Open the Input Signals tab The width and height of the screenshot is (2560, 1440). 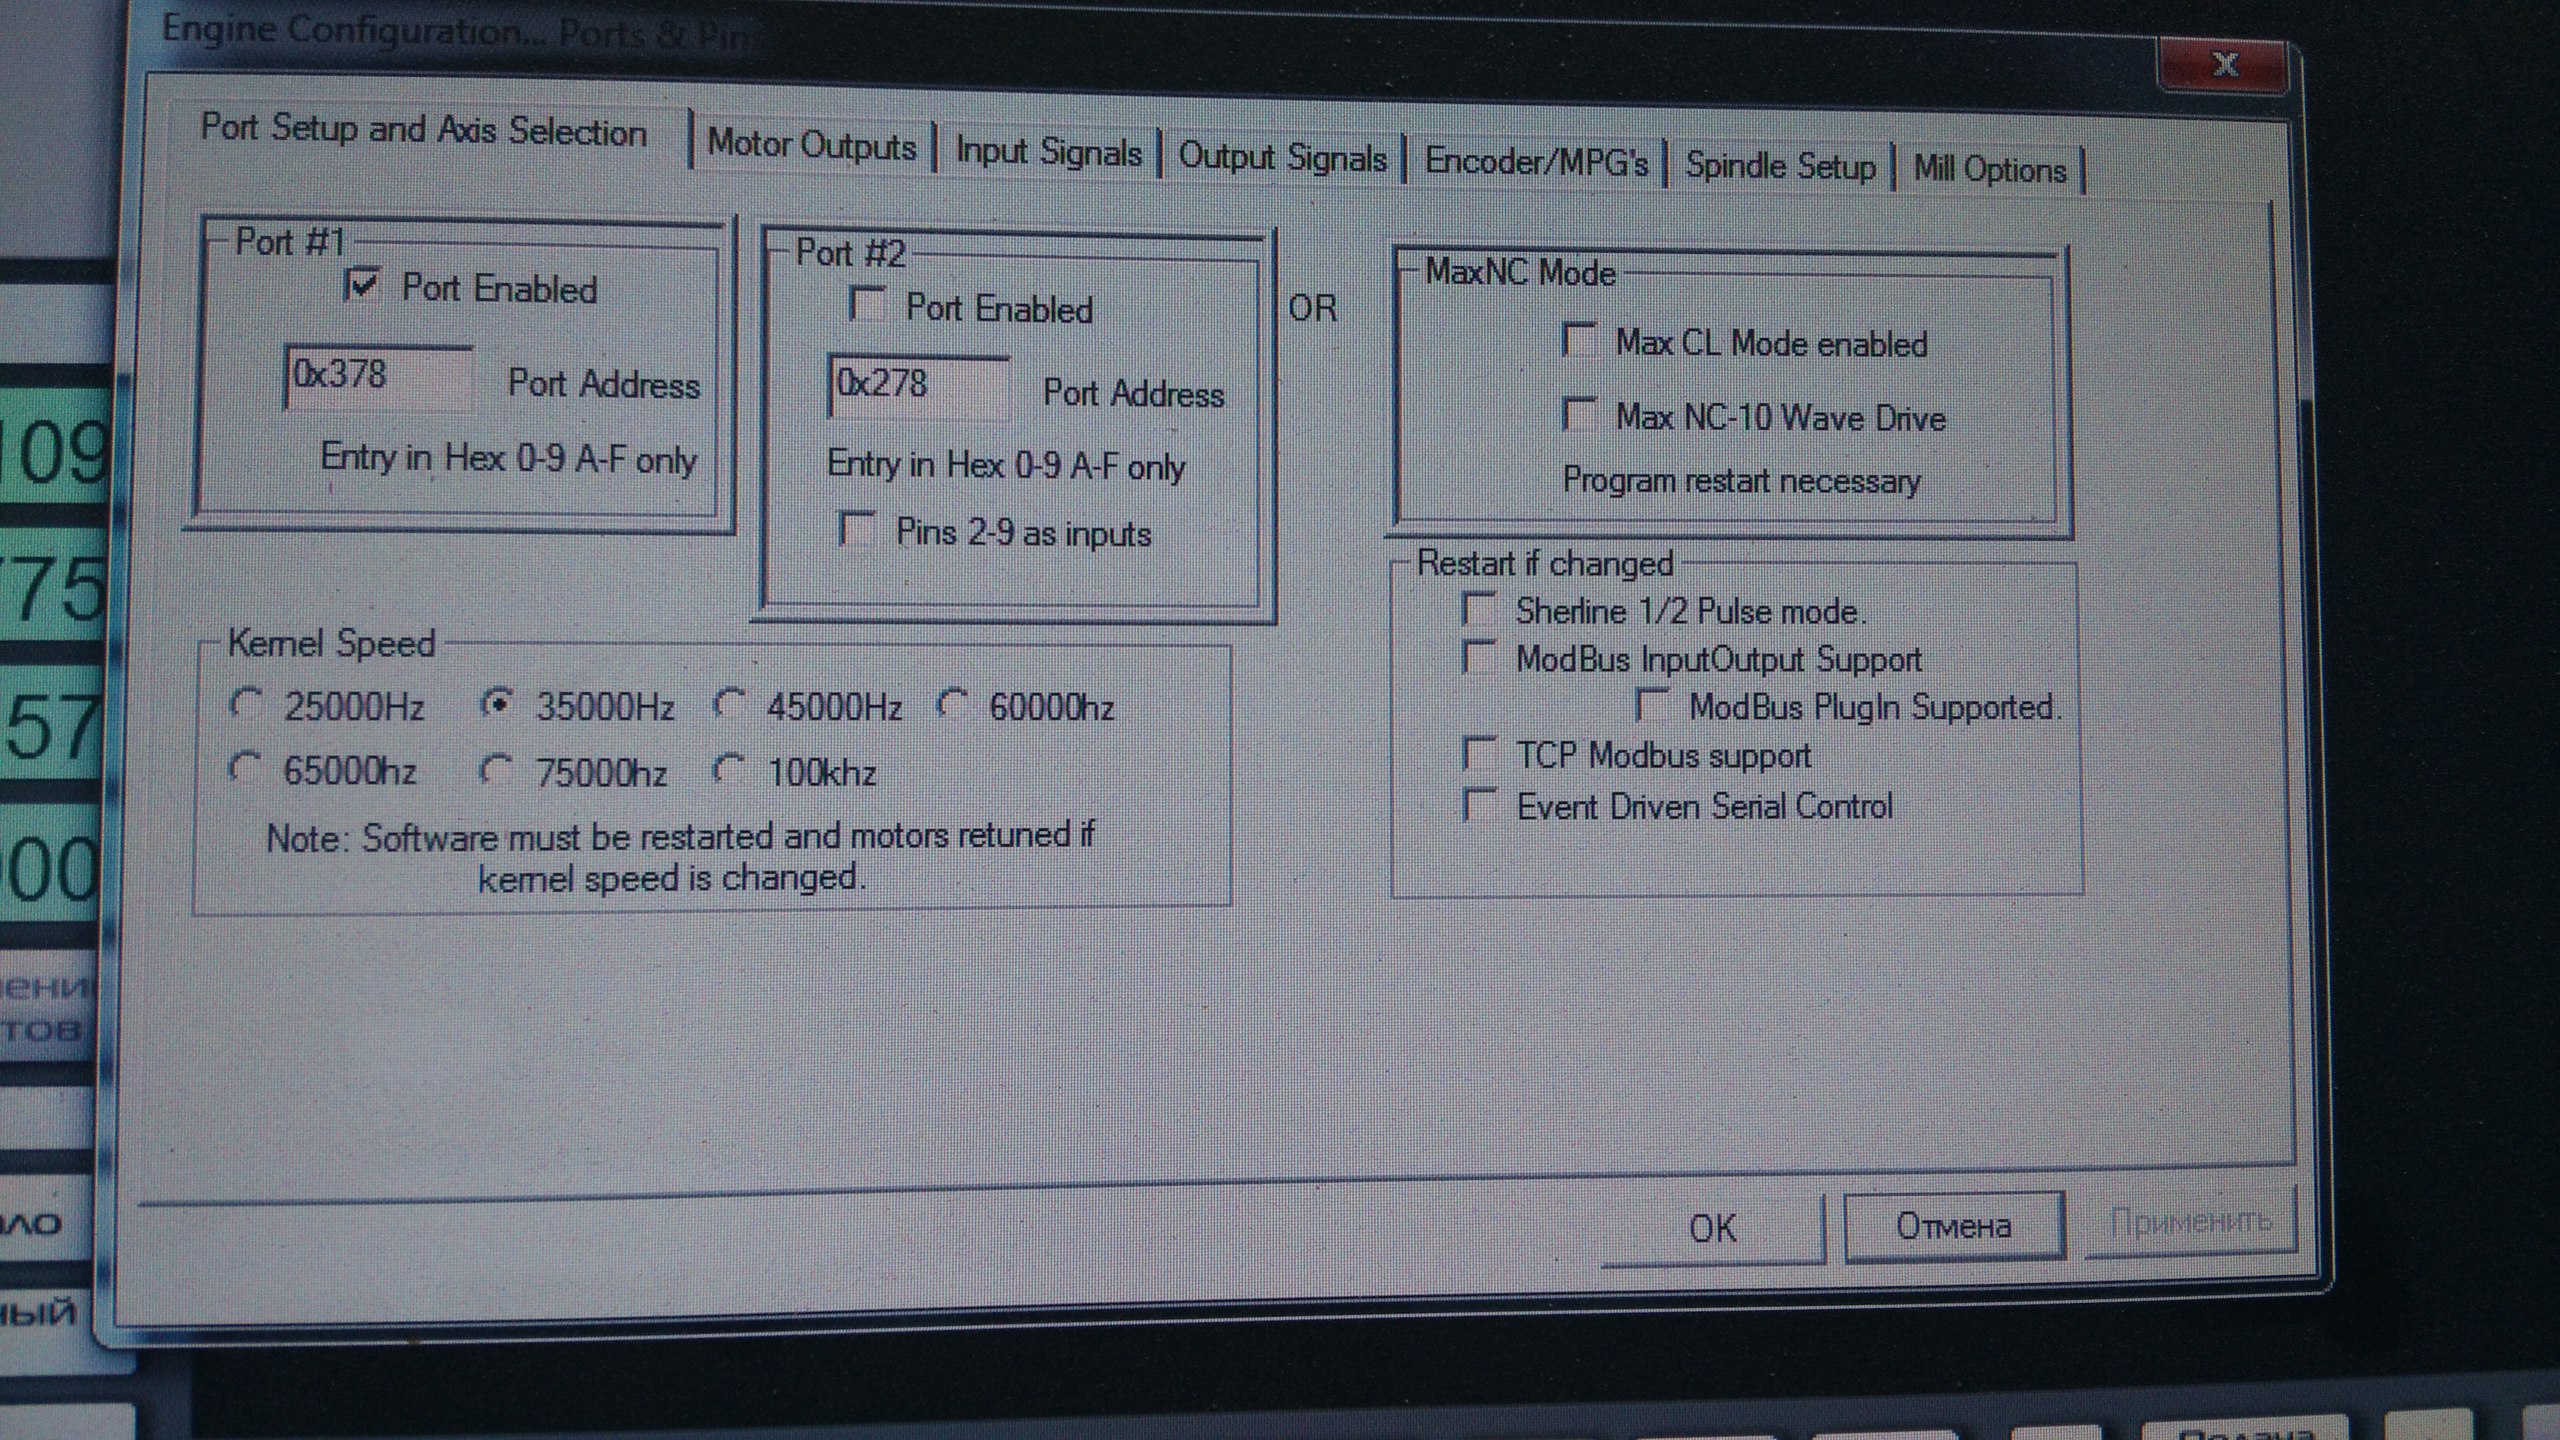1047,152
